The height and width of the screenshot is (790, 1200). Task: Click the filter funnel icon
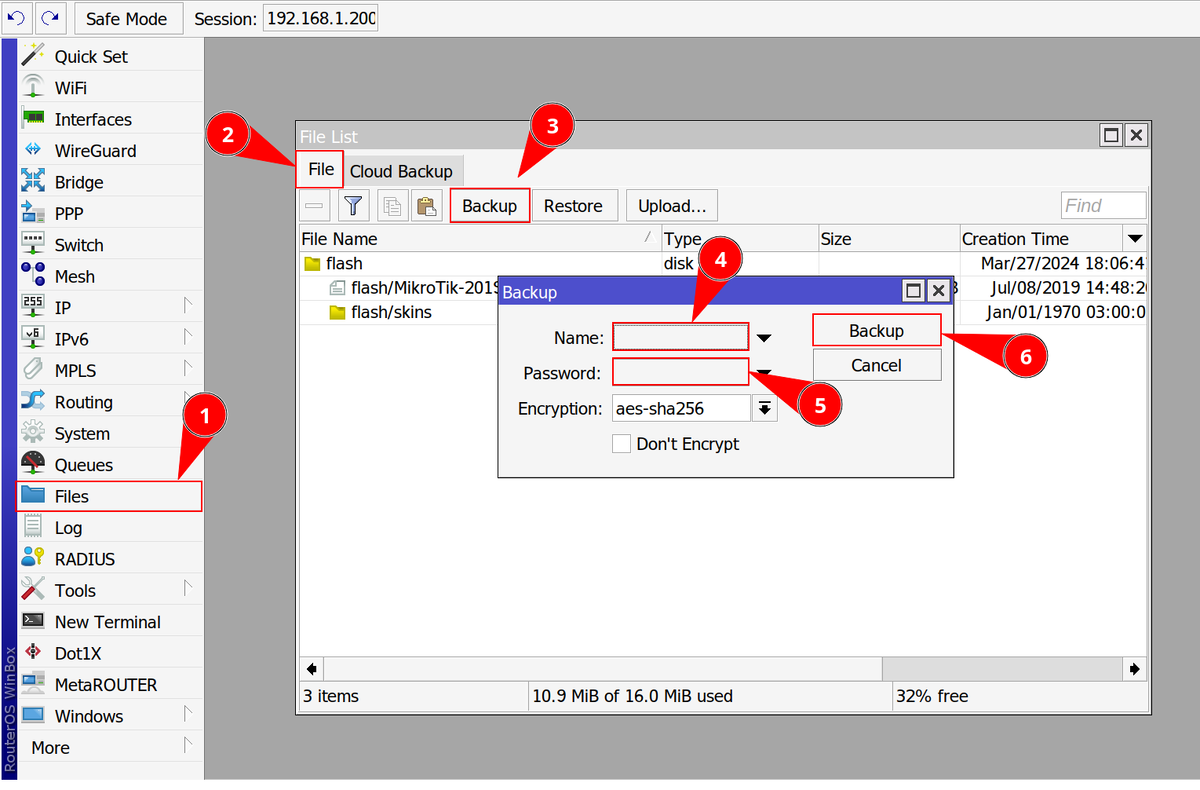point(353,206)
